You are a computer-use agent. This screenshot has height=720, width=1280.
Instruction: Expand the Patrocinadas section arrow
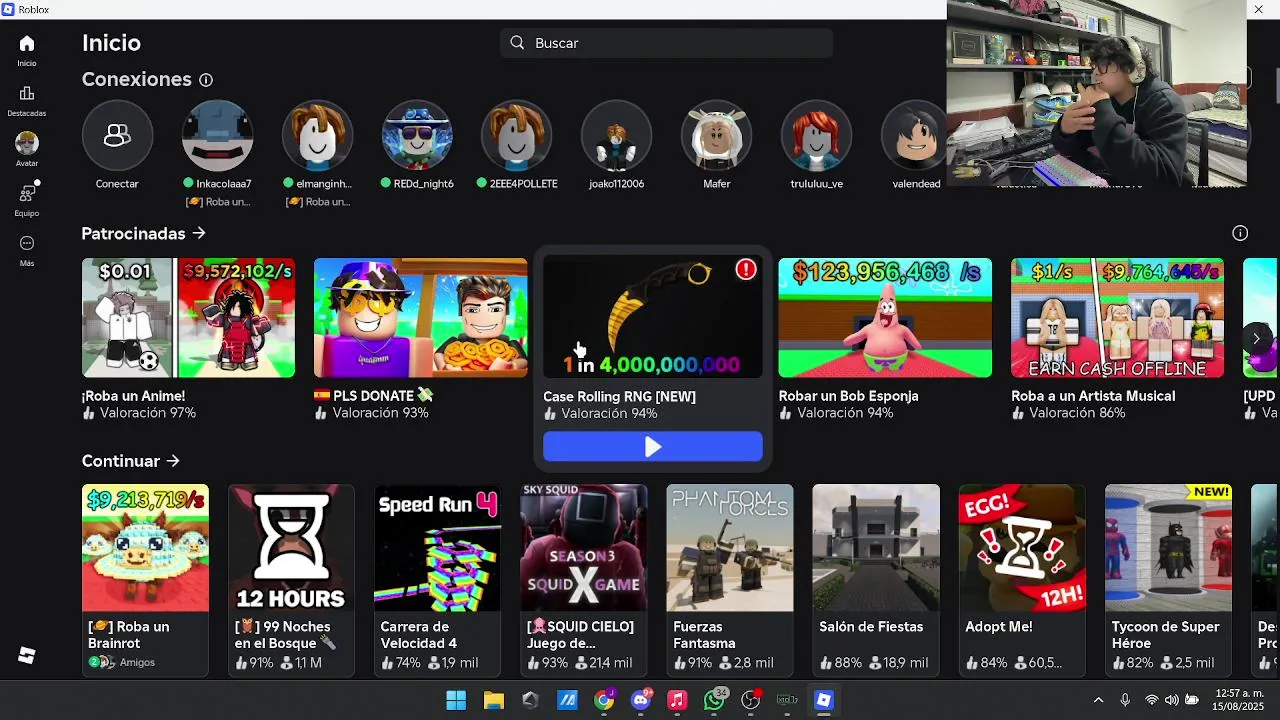click(x=199, y=233)
